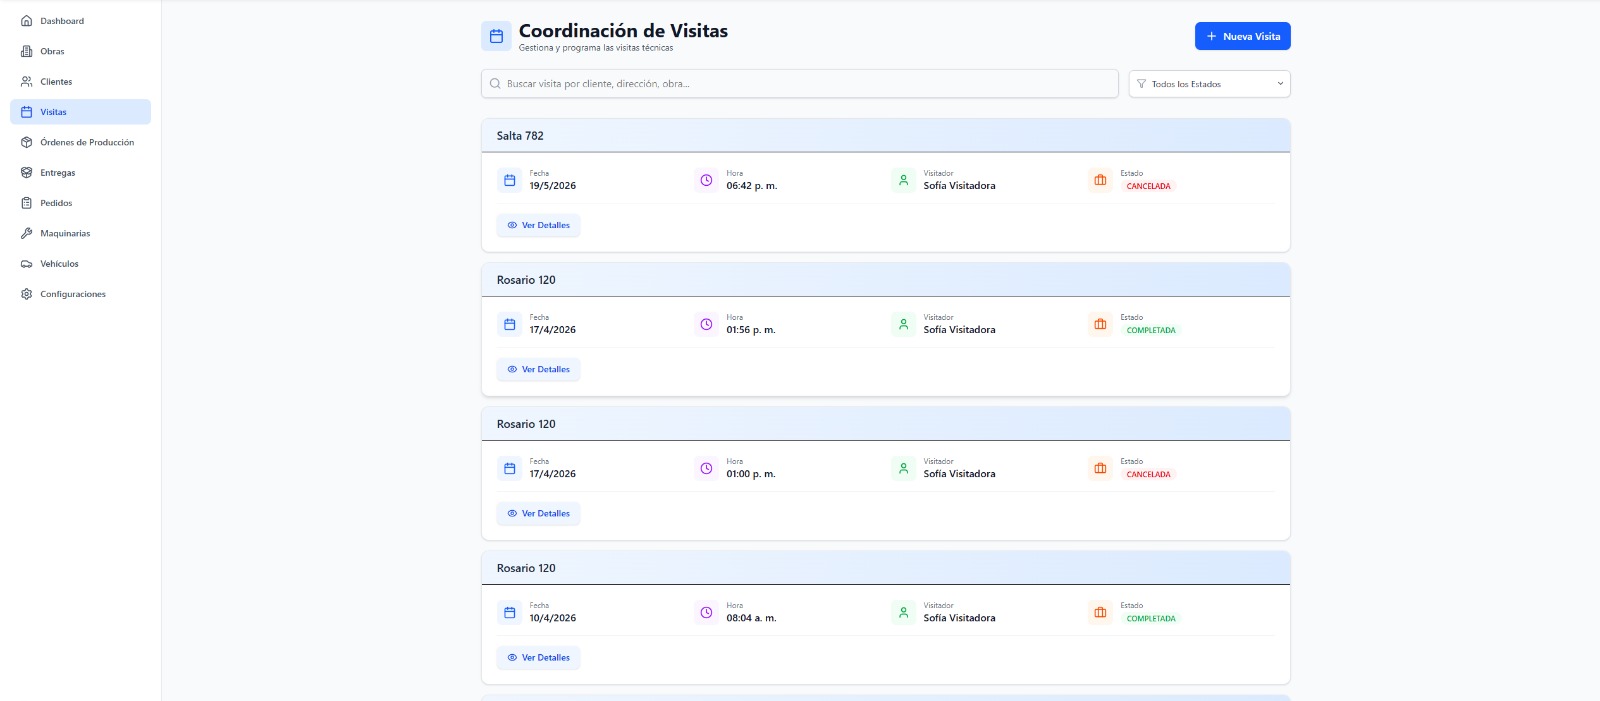Click the Órdenes de Producción box icon
Viewport: 1600px width, 701px height.
(27, 142)
